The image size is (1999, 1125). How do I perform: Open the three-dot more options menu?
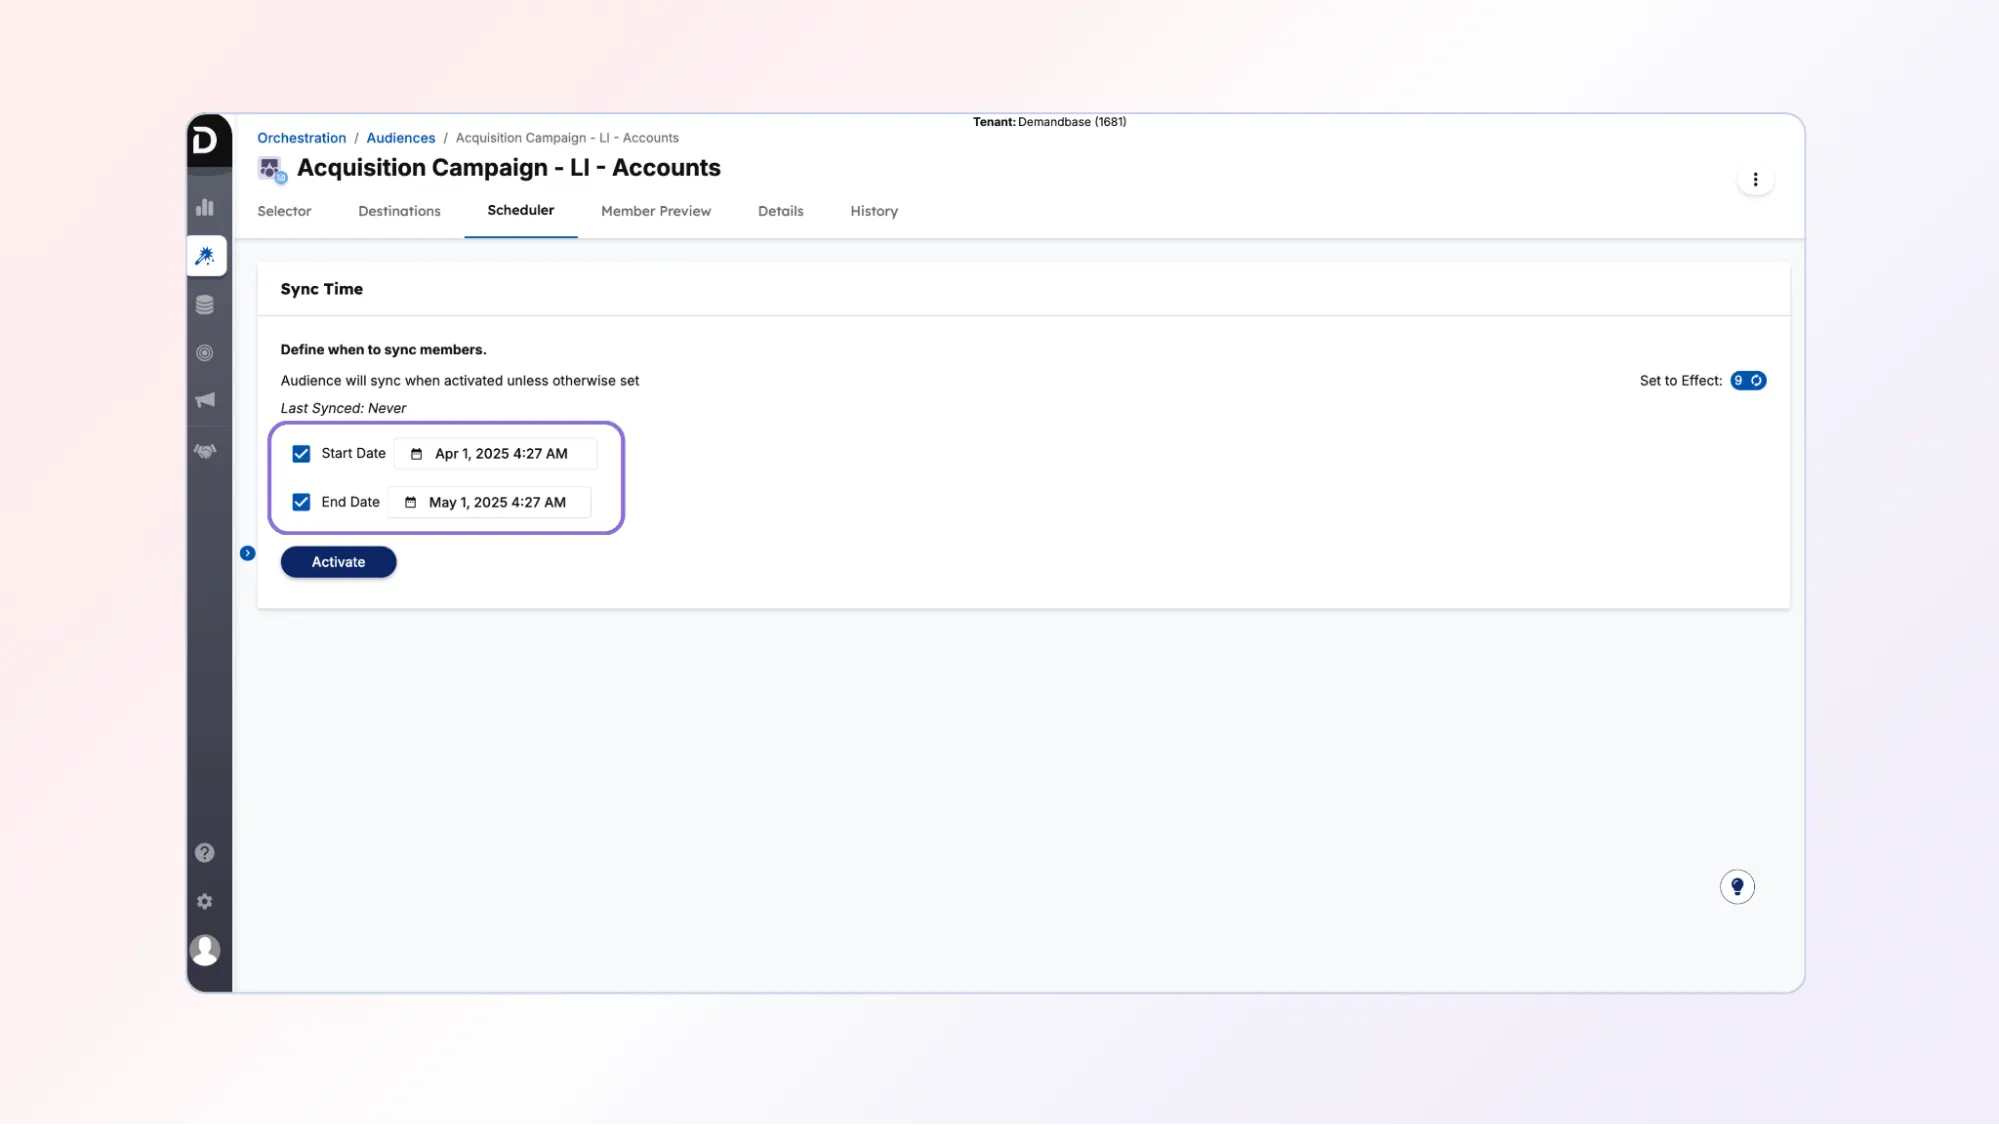pyautogui.click(x=1755, y=180)
